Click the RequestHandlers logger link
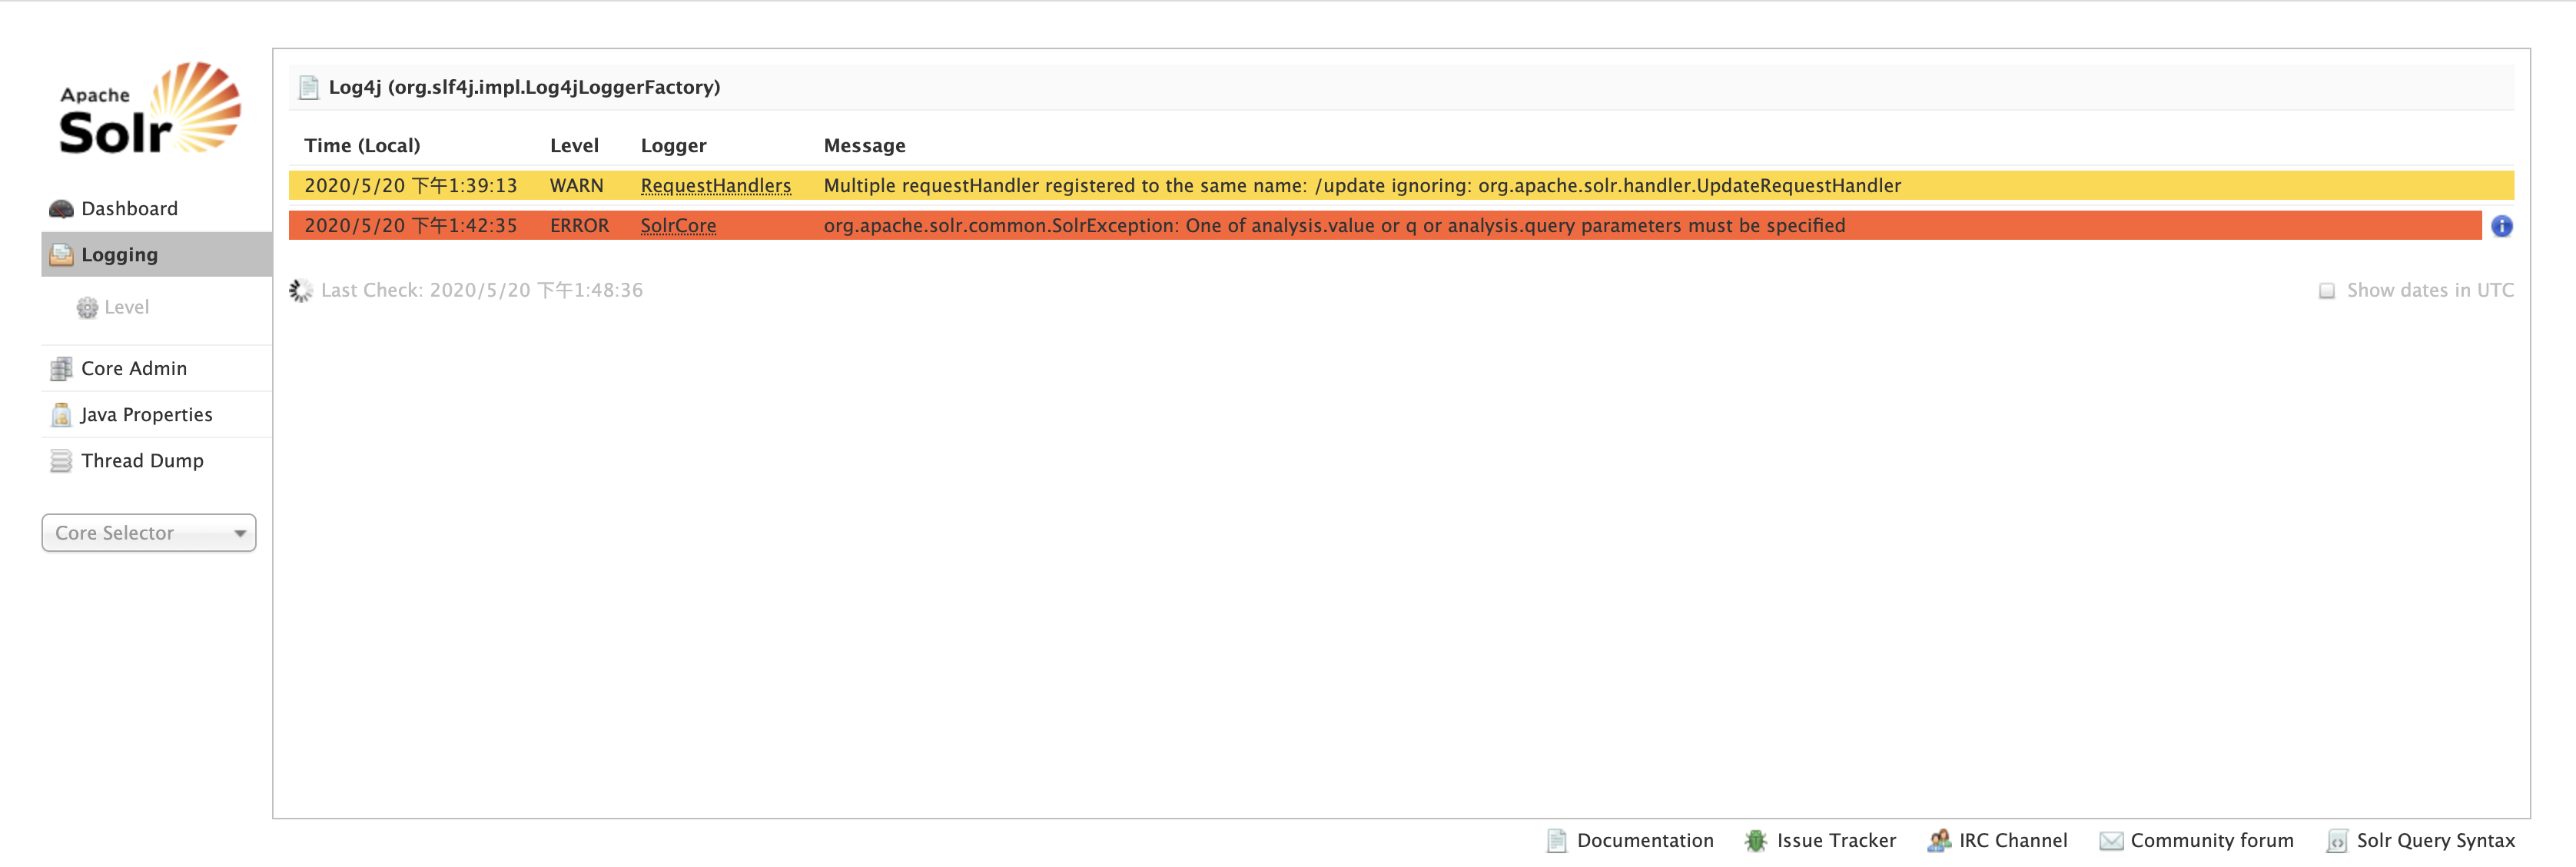Screen dimensions: 2576x867 point(715,186)
